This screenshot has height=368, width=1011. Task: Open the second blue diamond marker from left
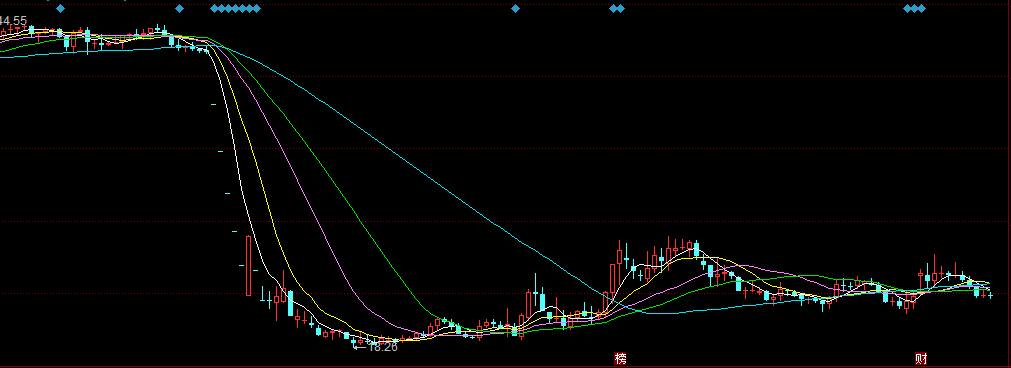click(x=180, y=8)
